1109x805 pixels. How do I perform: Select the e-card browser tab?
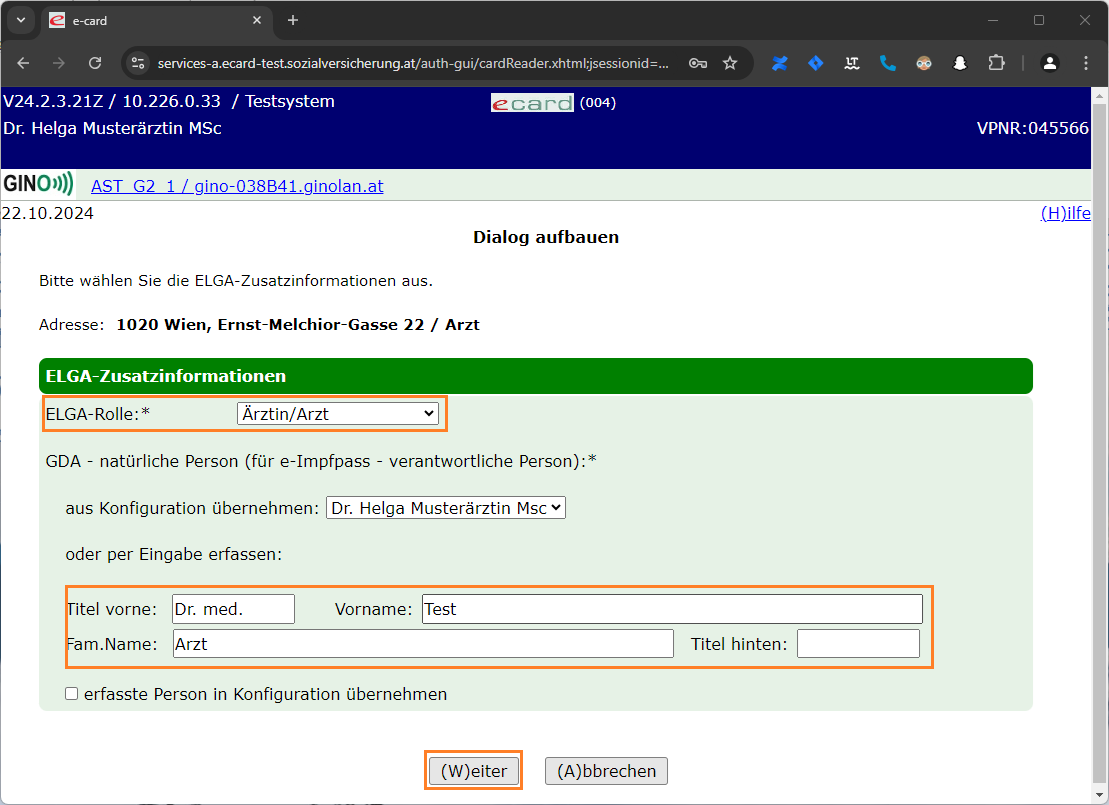click(x=150, y=20)
